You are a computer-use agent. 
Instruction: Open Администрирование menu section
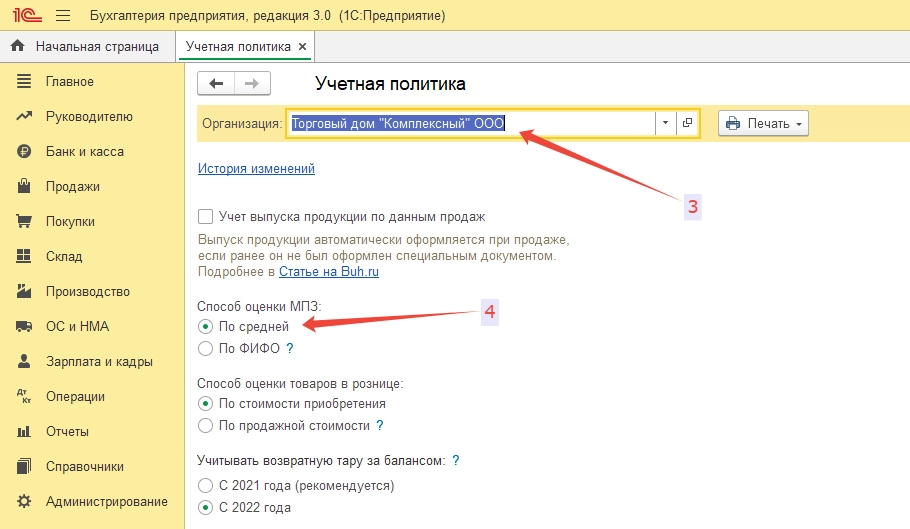click(107, 501)
